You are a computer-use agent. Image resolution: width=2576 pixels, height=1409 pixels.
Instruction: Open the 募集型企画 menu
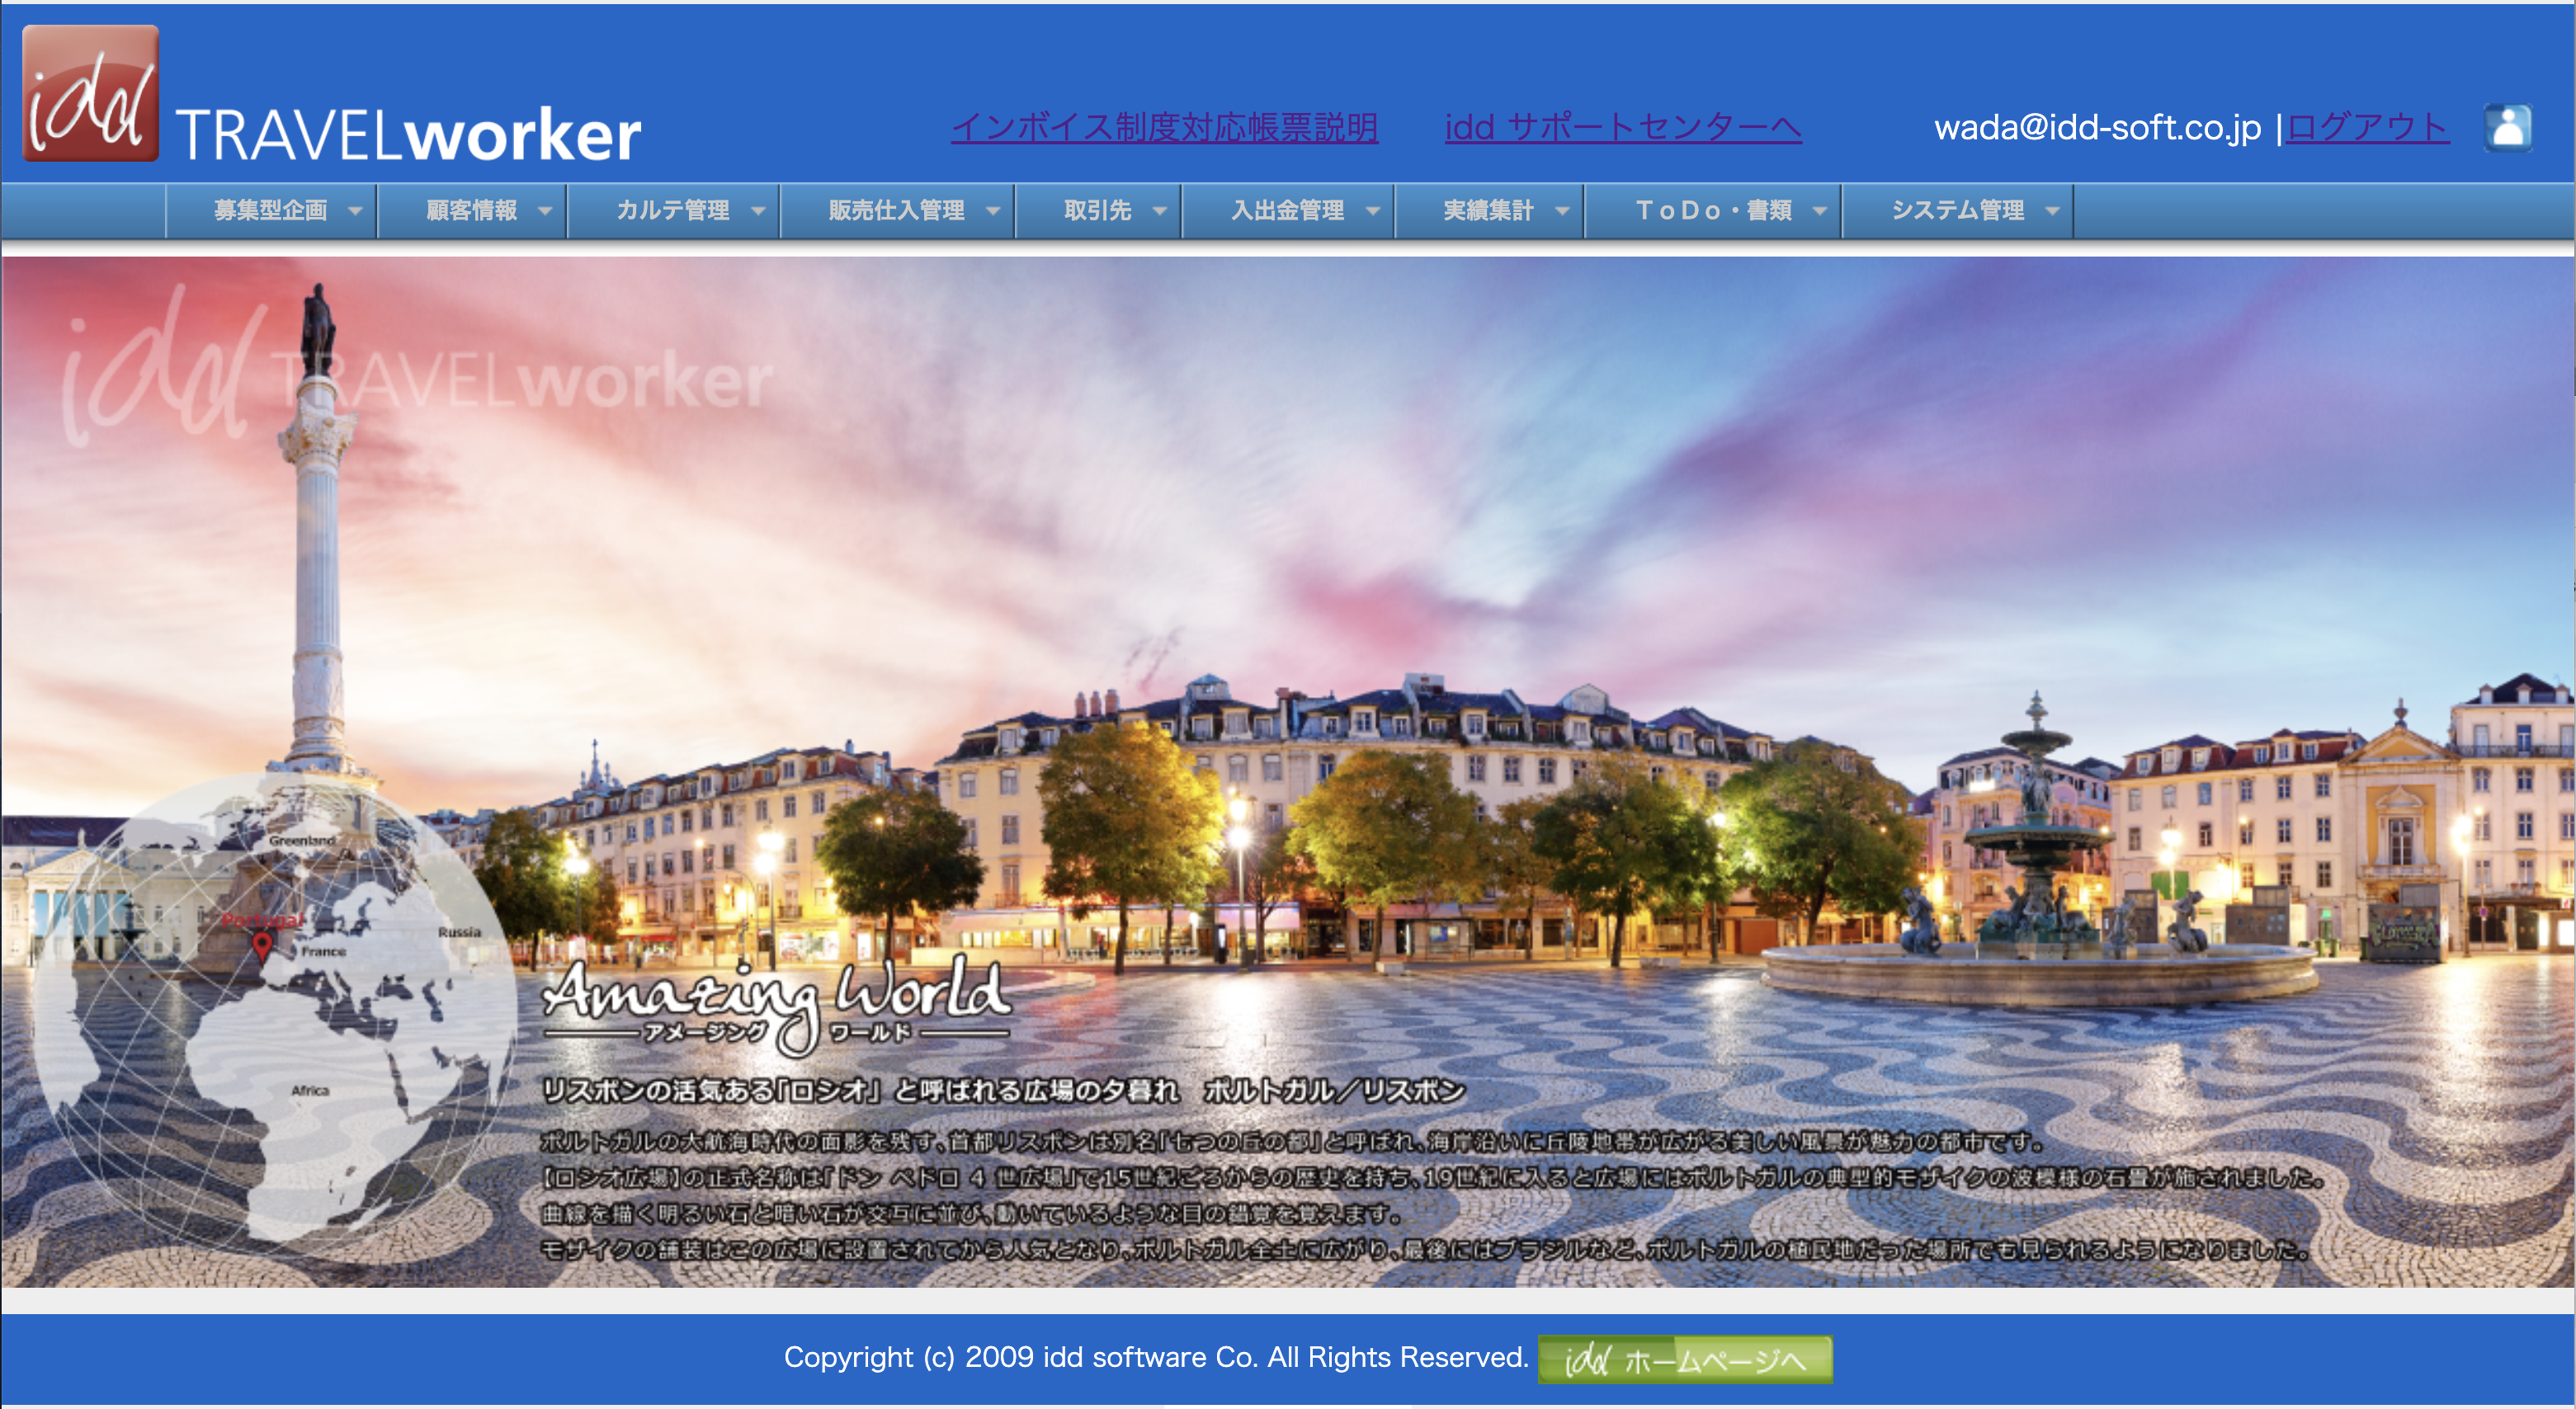271,211
